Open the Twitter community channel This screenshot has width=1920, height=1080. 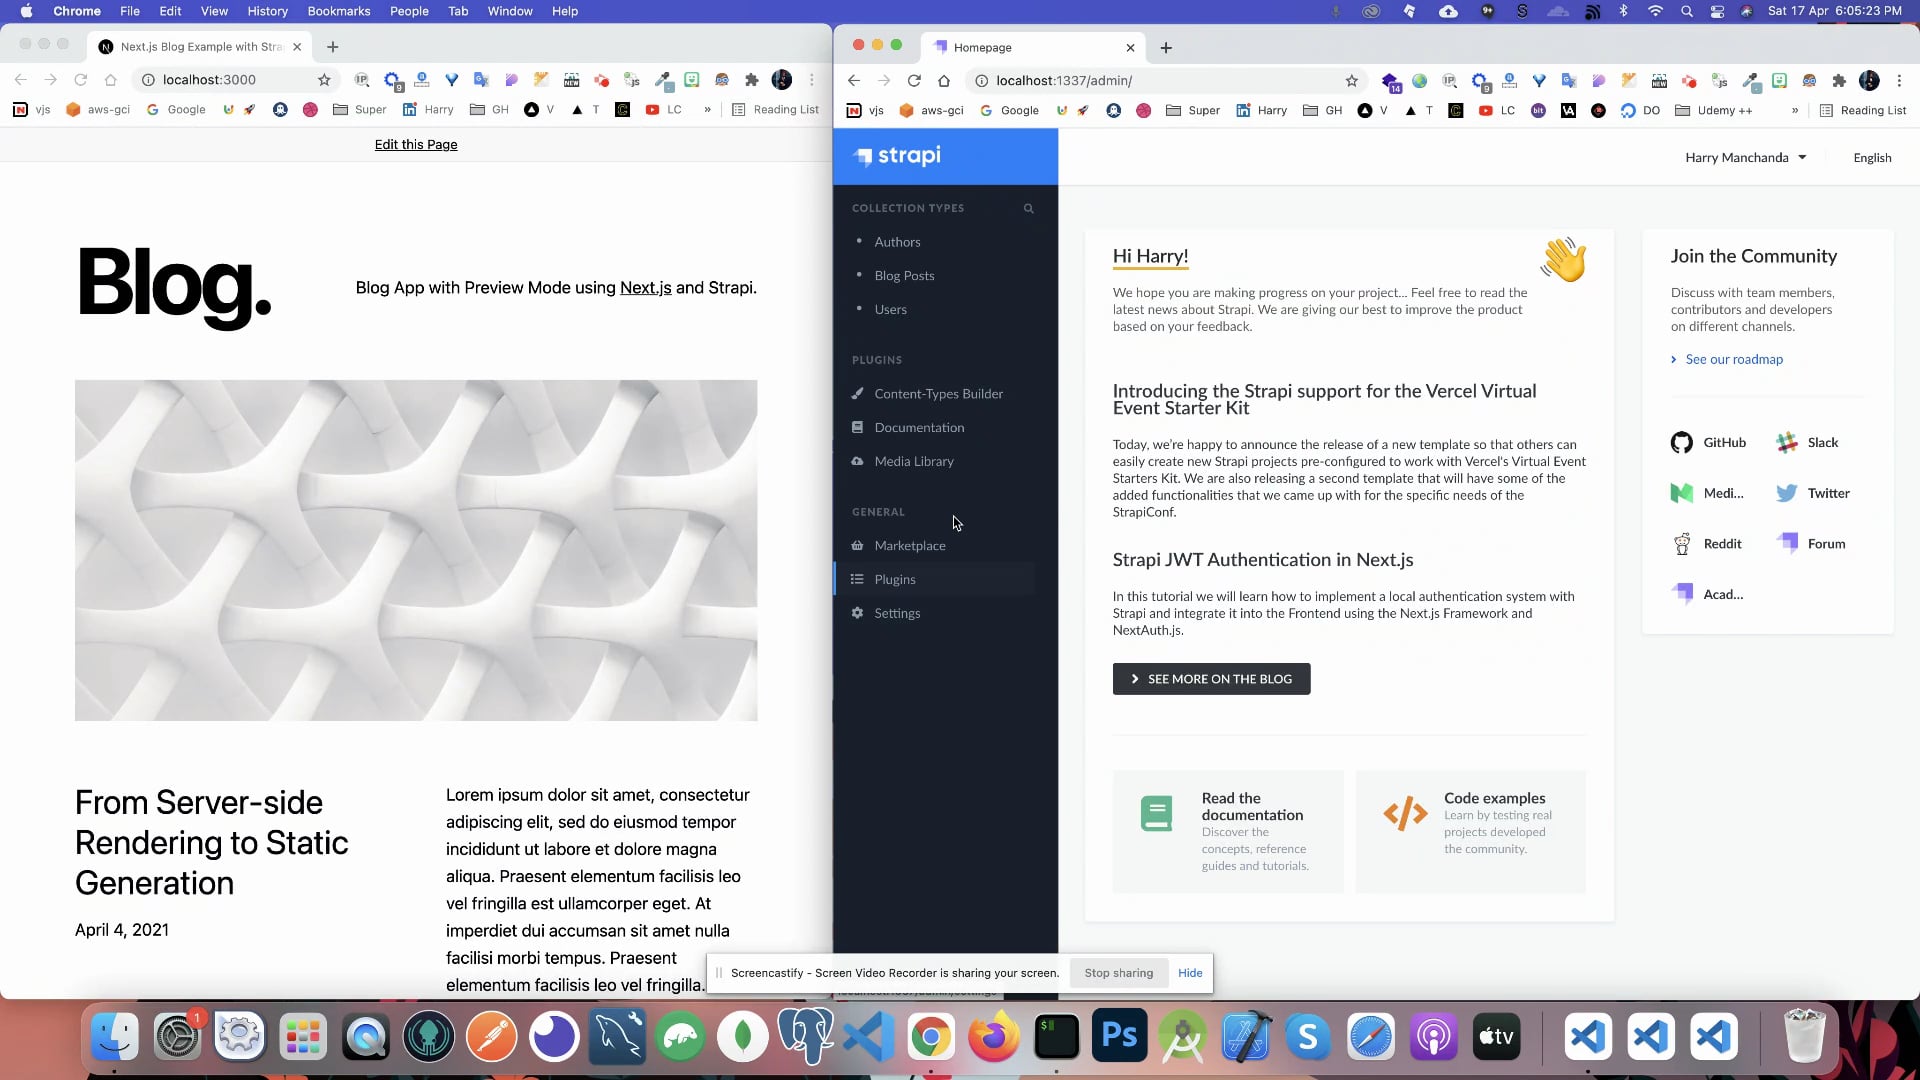1812,493
